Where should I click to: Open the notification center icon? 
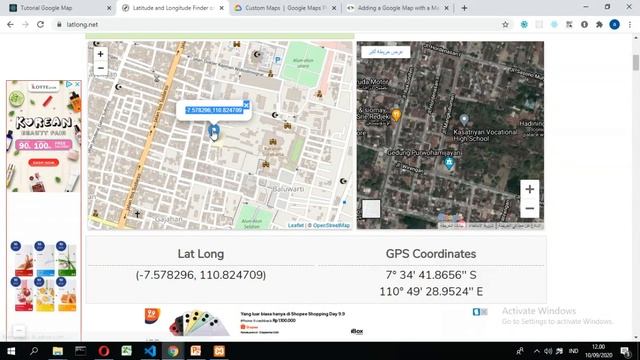pos(625,351)
